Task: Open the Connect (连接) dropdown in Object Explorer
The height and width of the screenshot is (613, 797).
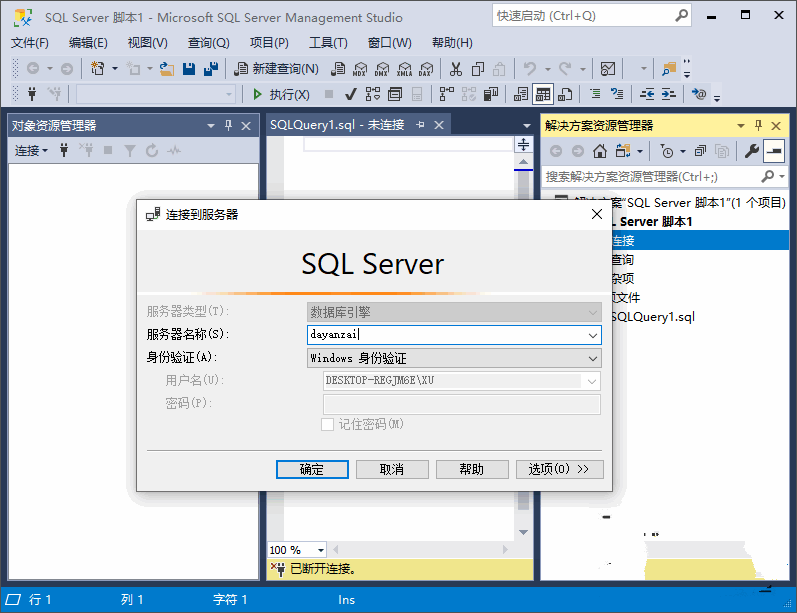Action: click(x=31, y=150)
